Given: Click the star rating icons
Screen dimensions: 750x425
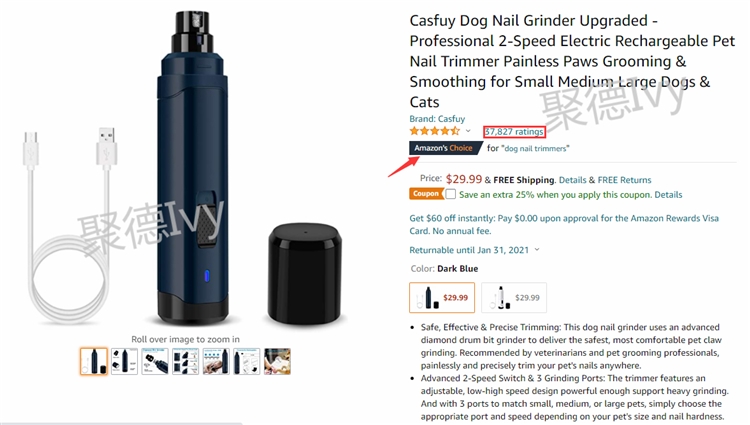Looking at the screenshot, I should [x=434, y=131].
